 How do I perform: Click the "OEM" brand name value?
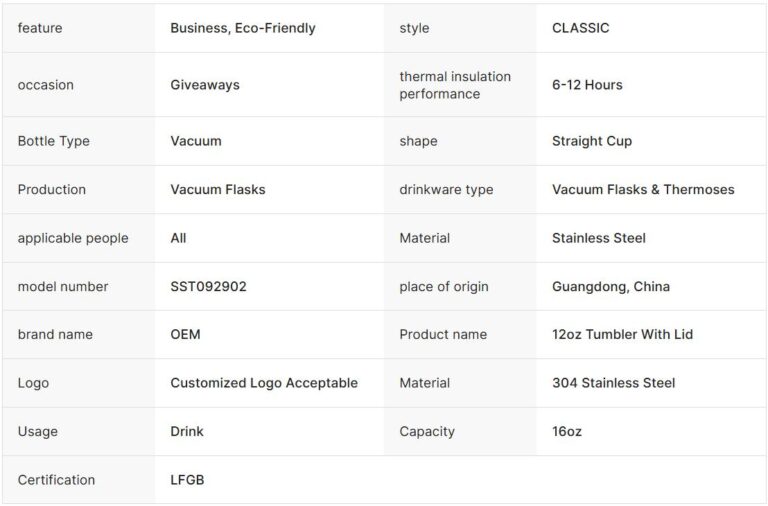pos(185,334)
